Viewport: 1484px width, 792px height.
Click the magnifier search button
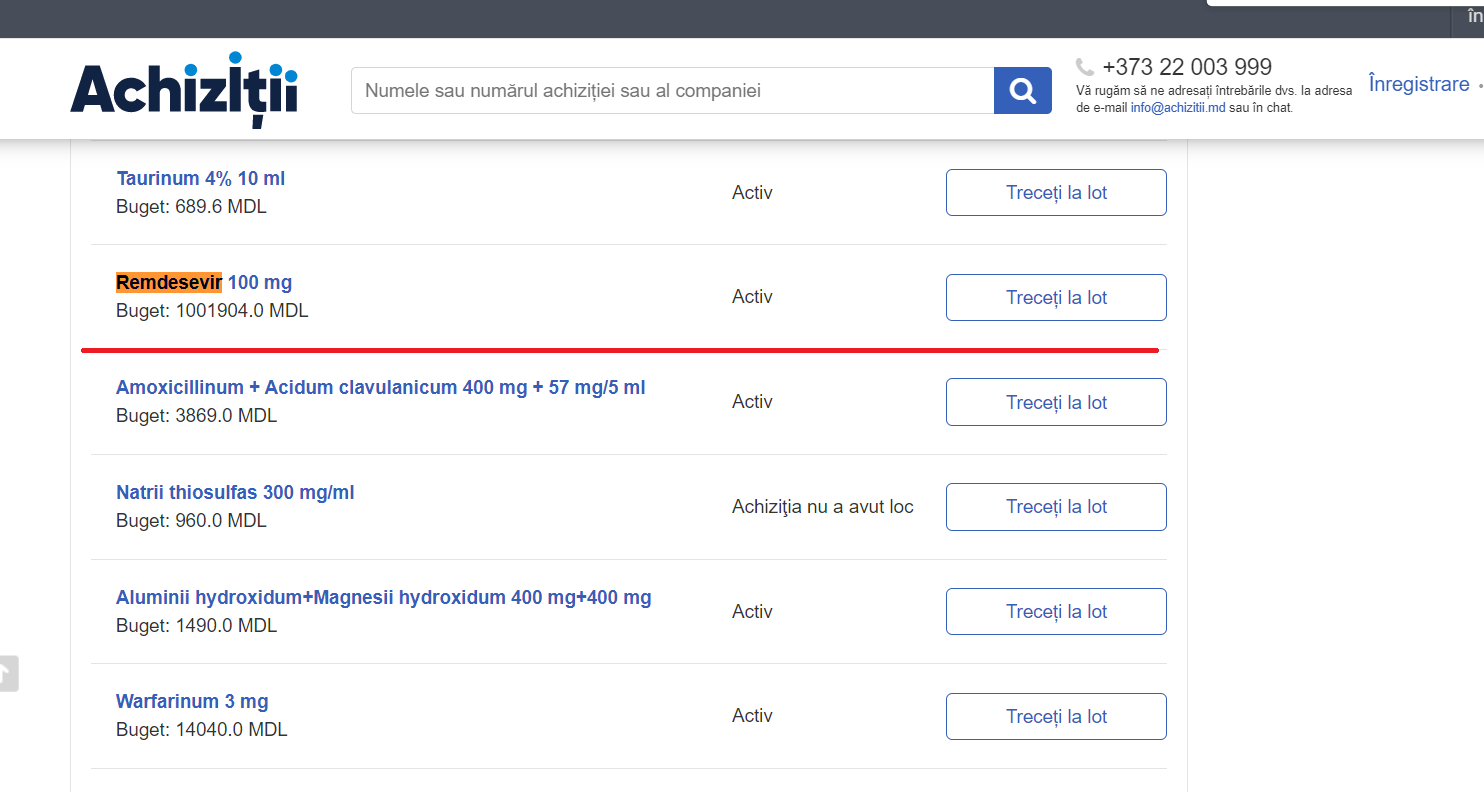tap(1022, 91)
